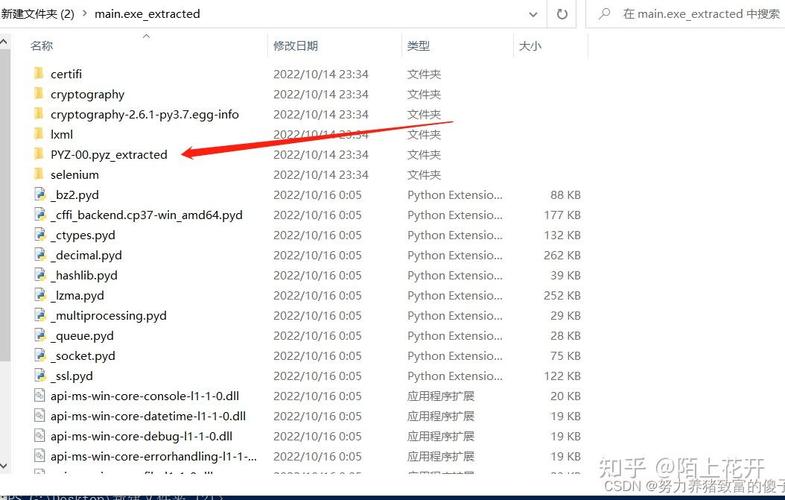Select the _ctypes.pyd file name
The height and width of the screenshot is (500, 785).
click(83, 235)
